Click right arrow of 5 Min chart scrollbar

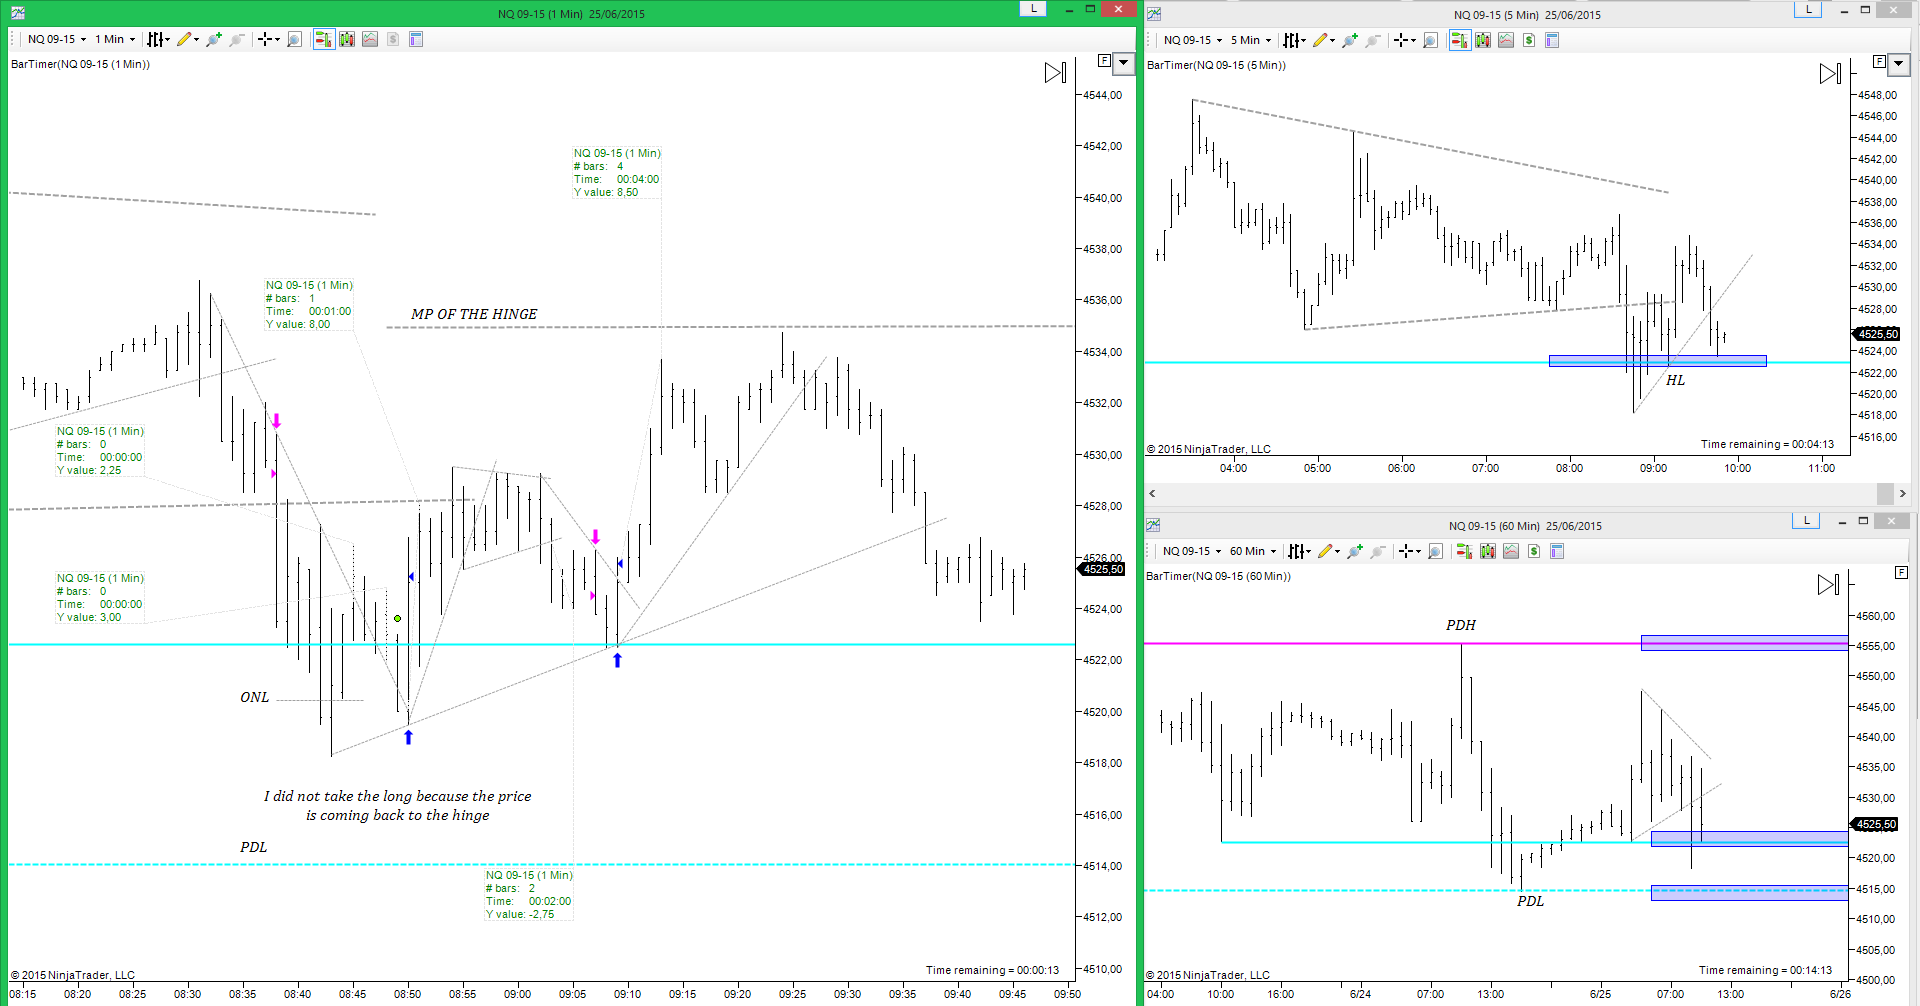coord(1903,493)
